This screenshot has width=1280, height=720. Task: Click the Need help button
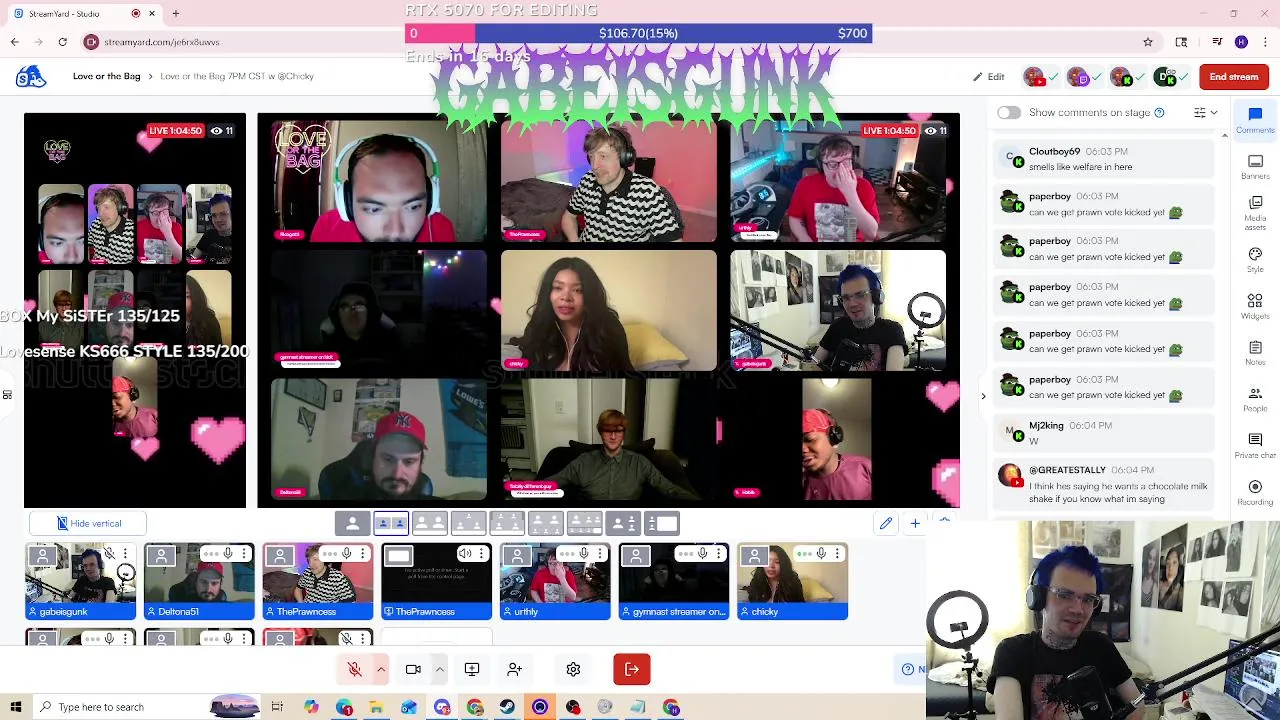click(x=912, y=669)
